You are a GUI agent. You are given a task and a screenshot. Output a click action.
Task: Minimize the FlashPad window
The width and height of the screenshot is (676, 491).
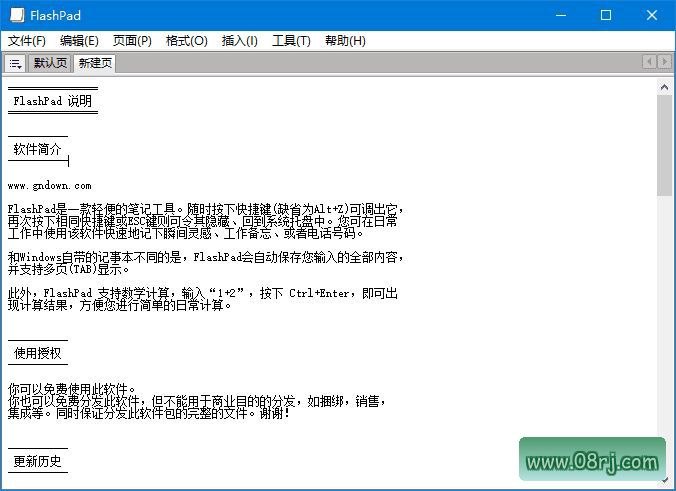(561, 15)
